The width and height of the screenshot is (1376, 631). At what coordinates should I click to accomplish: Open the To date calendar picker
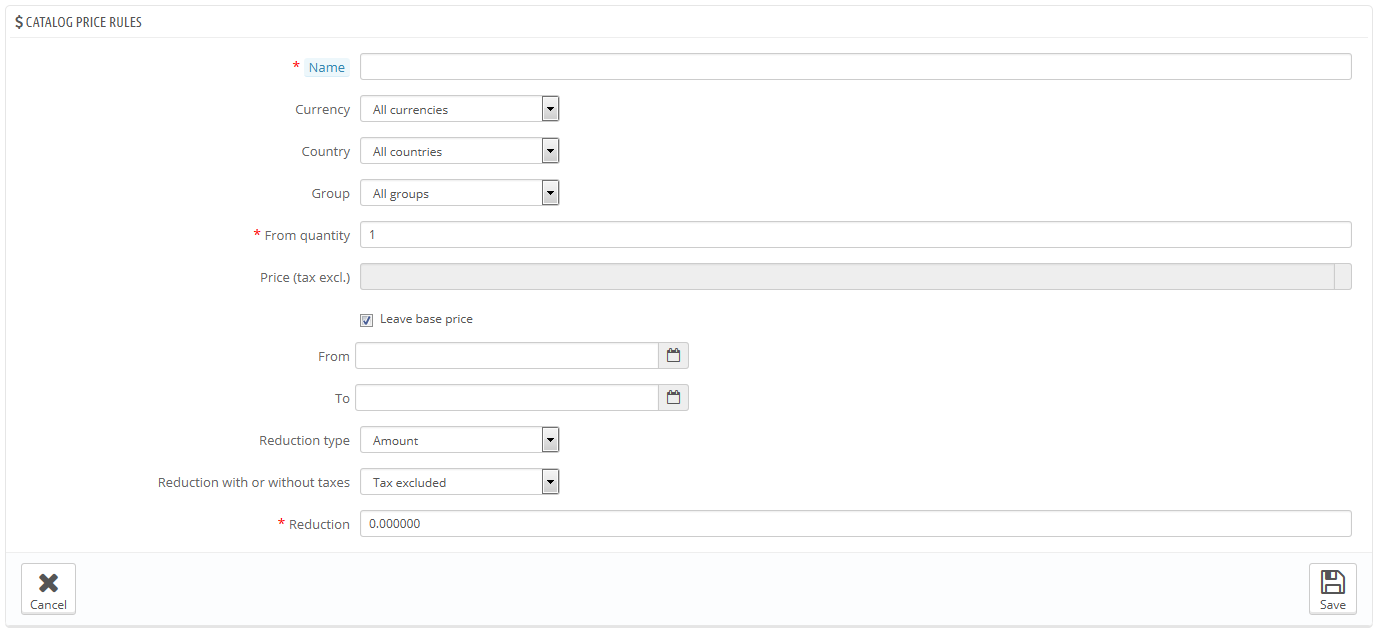pos(673,397)
